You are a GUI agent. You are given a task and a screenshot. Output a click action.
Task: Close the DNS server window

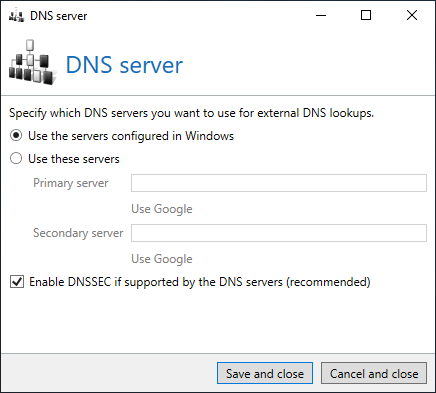[x=412, y=15]
